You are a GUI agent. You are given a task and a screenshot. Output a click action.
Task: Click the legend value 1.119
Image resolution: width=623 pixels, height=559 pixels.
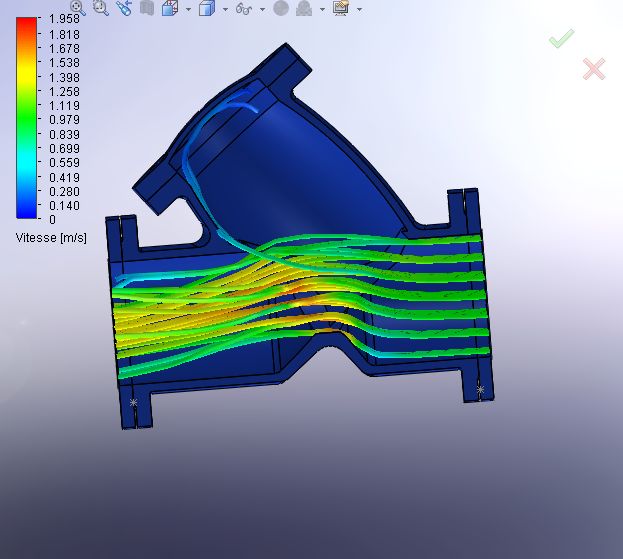tap(64, 106)
